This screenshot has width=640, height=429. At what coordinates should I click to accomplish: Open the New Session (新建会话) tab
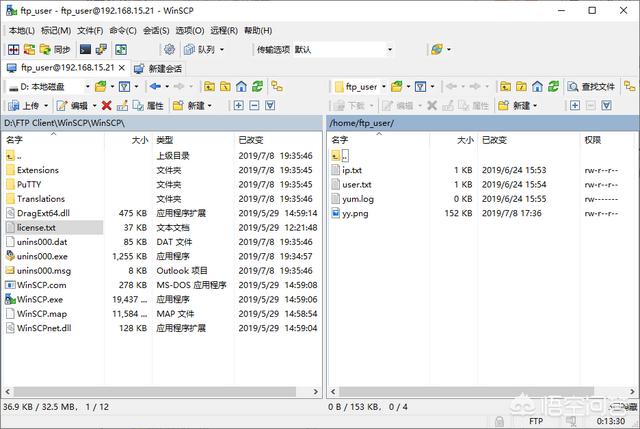(159, 68)
